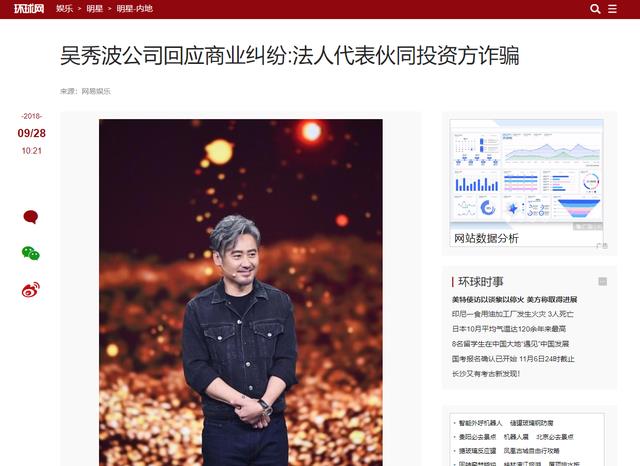The height and width of the screenshot is (466, 640).
Task: Share article via WeChat icon
Action: tap(31, 253)
